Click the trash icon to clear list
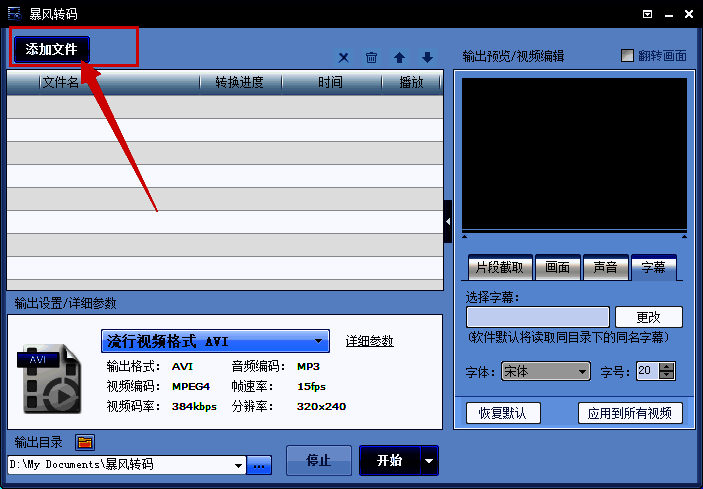 pos(371,58)
